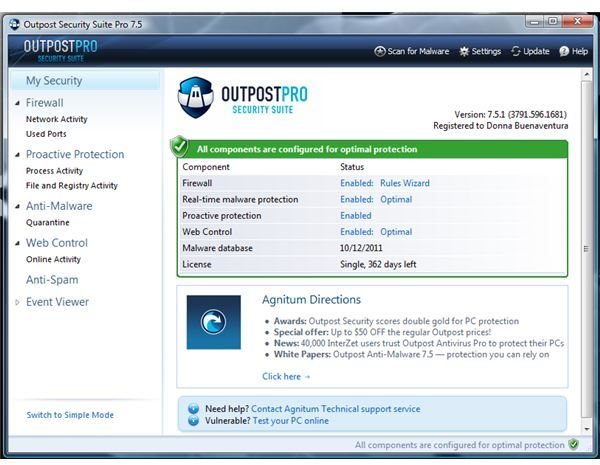
Task: Click the Help question mark icon
Action: point(564,51)
